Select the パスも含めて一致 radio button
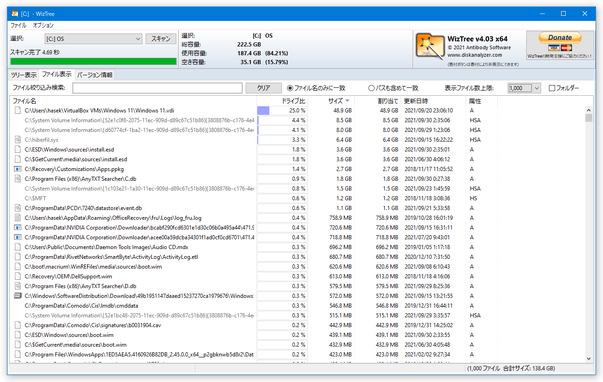 tap(371, 88)
